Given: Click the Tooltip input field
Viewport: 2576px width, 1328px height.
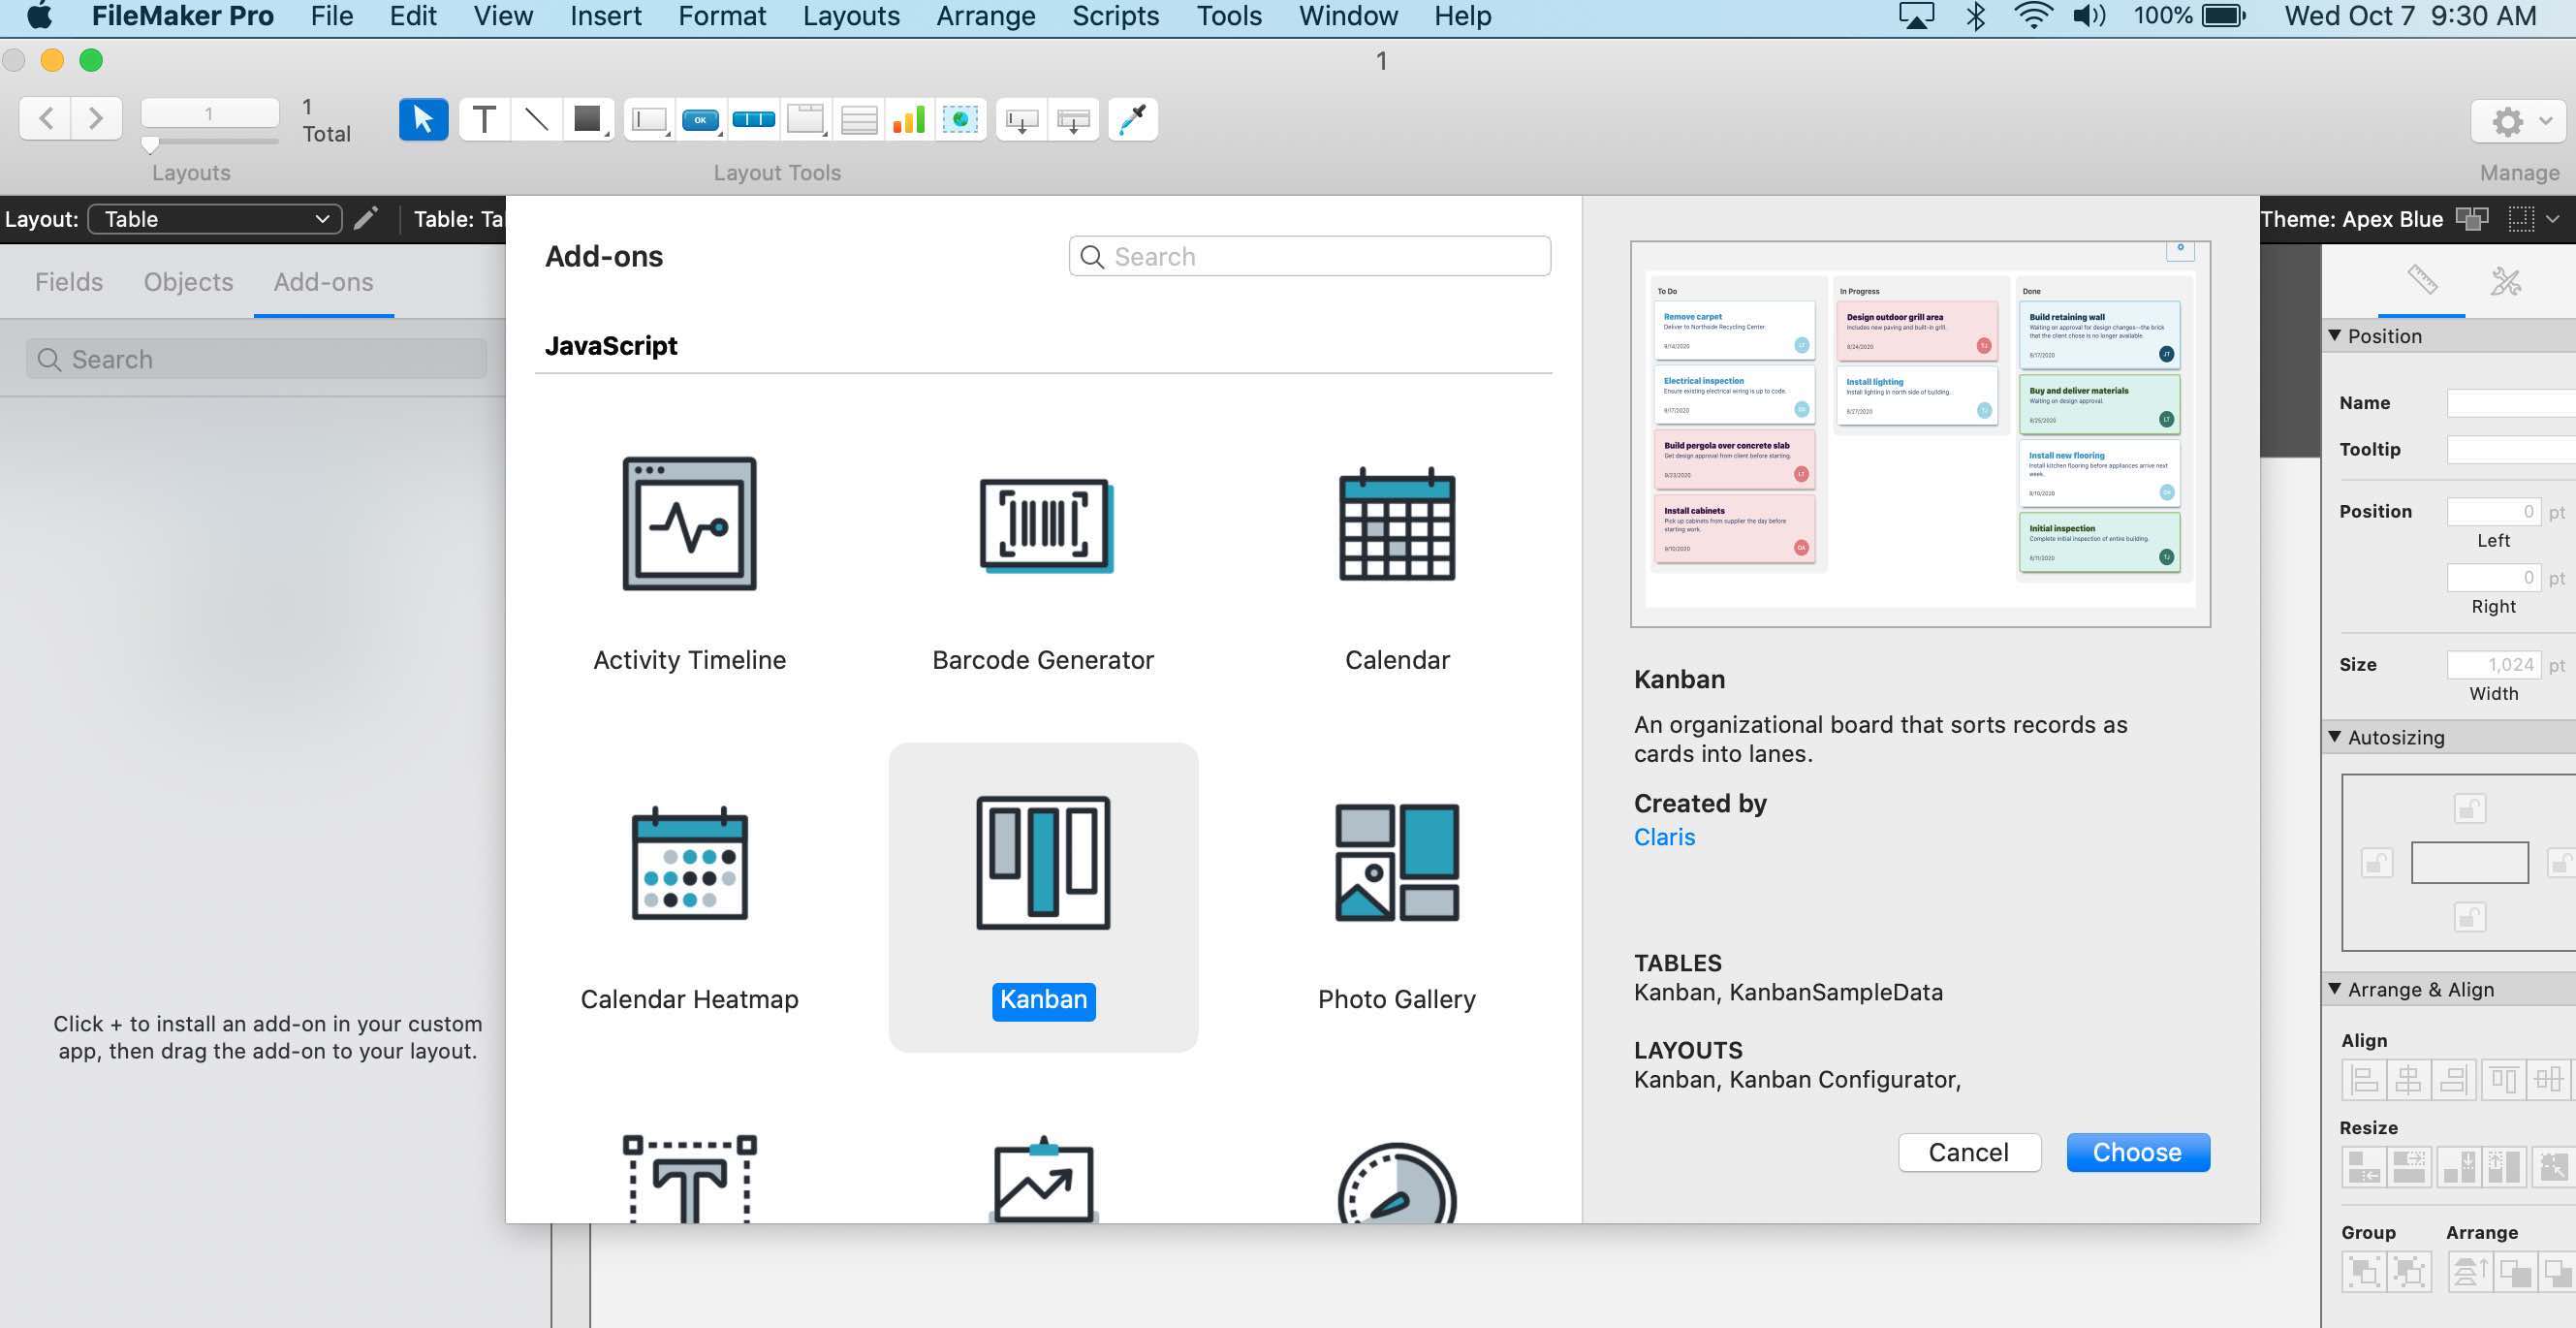Looking at the screenshot, I should point(2511,449).
